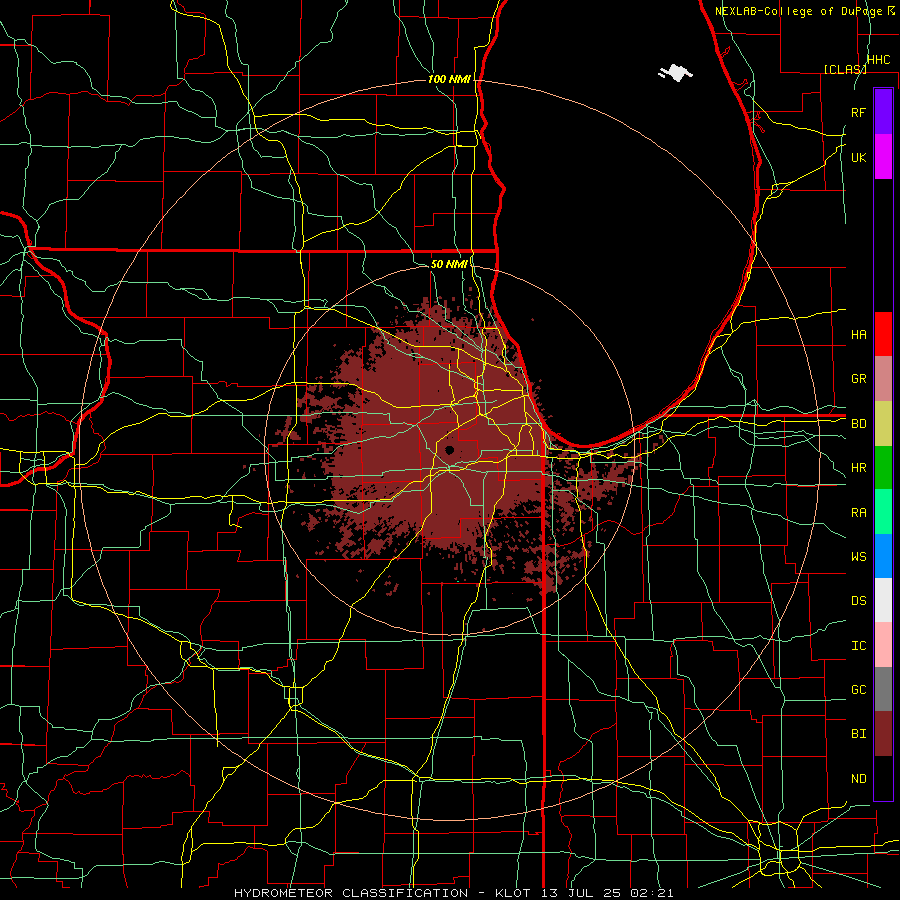Click the 100 NMI range ring label

pos(449,79)
